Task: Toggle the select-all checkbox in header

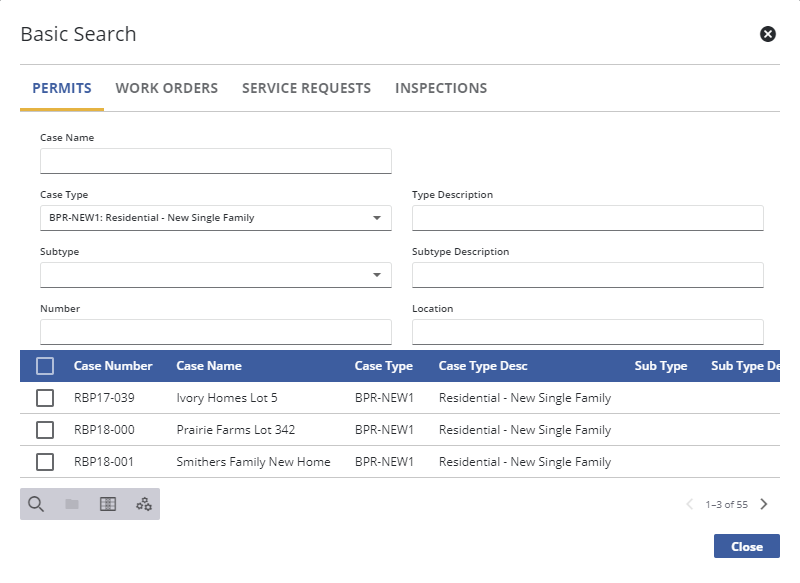Action: [45, 366]
